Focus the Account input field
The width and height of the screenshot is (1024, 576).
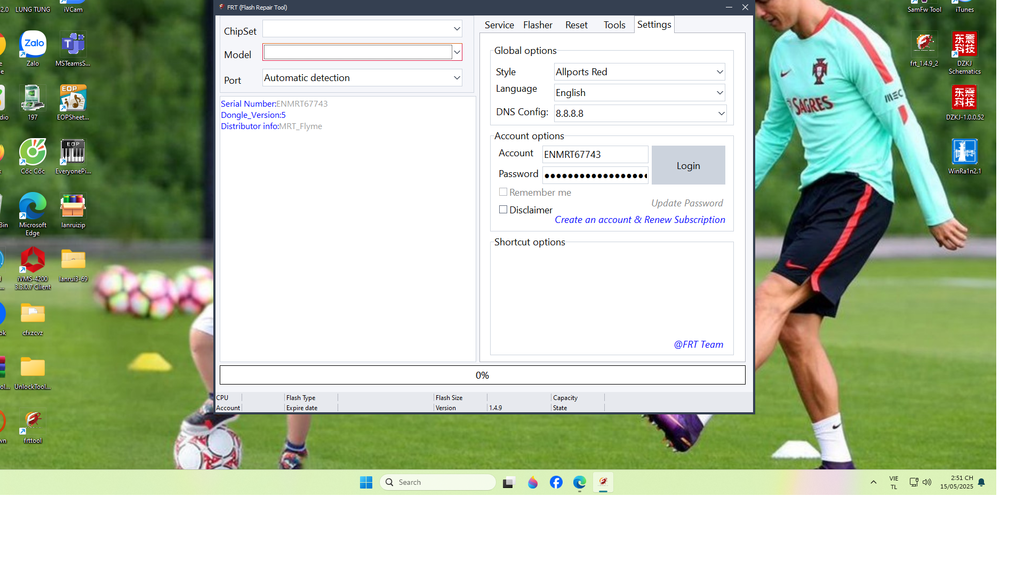coord(595,154)
